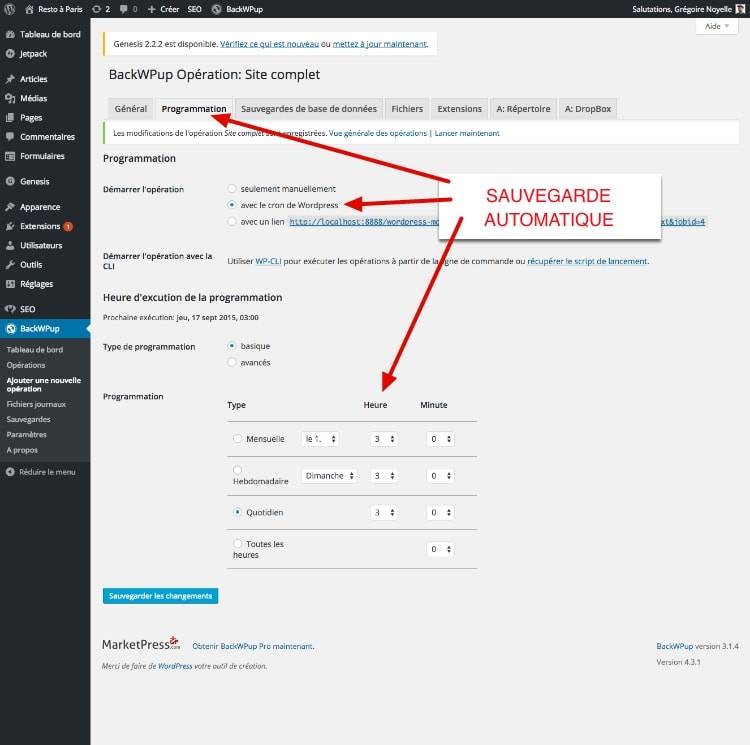Click the SEO icon in the sidebar

coord(10,309)
